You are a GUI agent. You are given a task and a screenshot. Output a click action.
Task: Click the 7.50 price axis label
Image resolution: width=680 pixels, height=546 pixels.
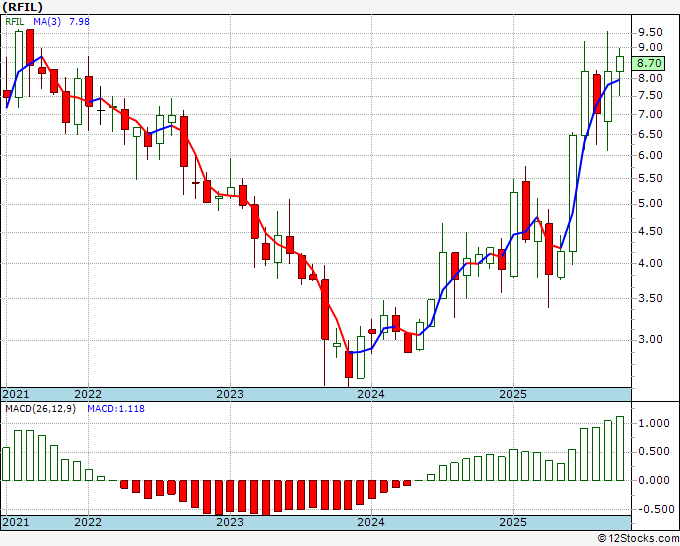(650, 95)
